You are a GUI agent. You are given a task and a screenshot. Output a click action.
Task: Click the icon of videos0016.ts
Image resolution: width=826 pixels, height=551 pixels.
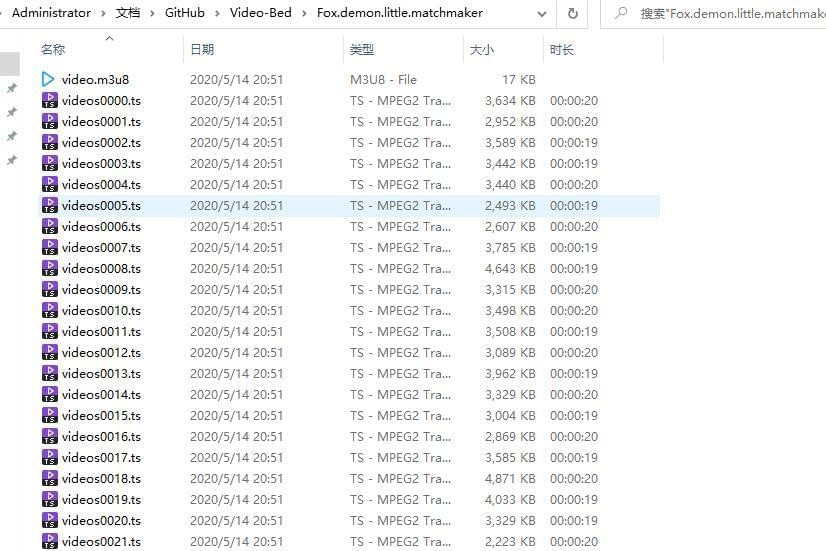(50, 436)
